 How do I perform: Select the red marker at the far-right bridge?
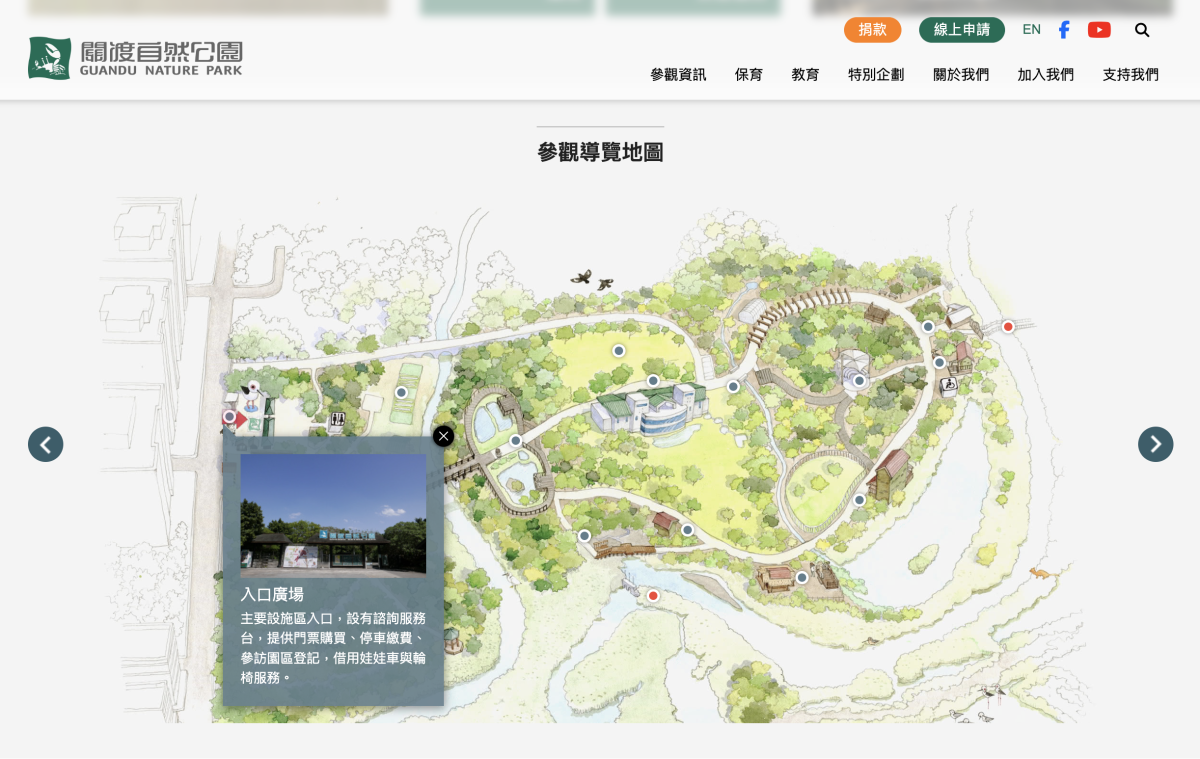pos(1008,327)
